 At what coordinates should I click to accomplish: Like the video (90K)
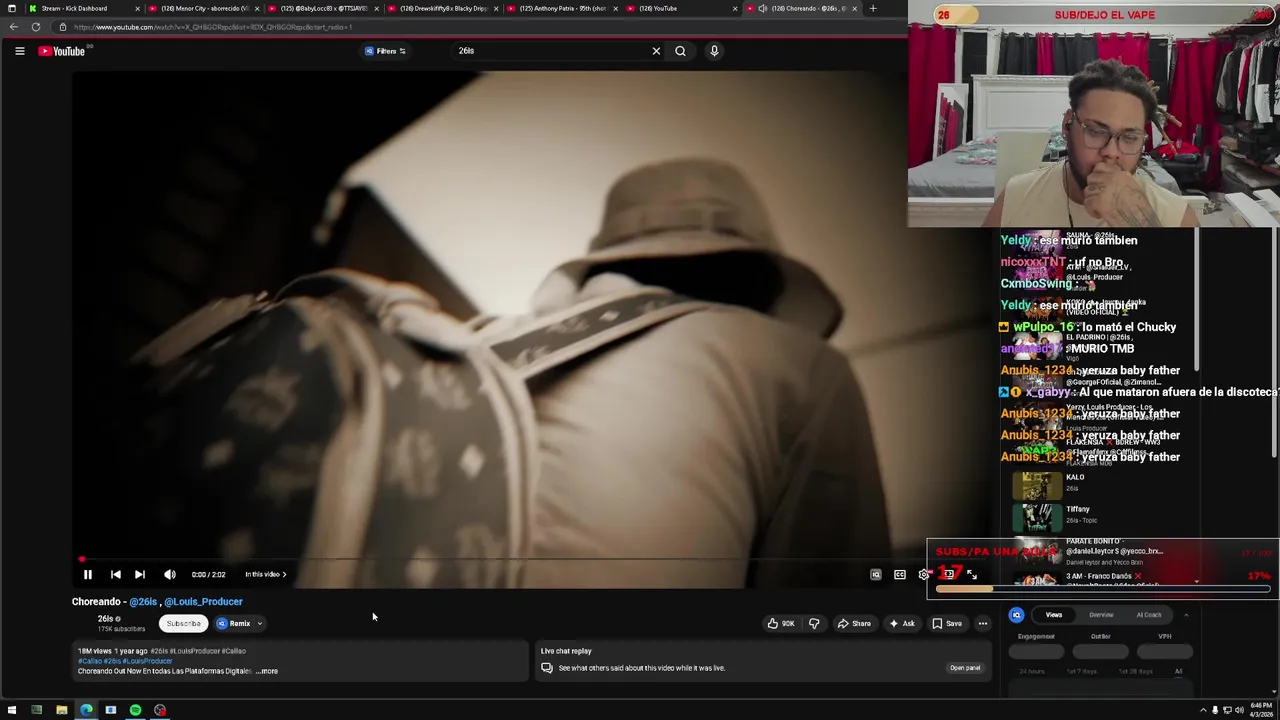[781, 623]
